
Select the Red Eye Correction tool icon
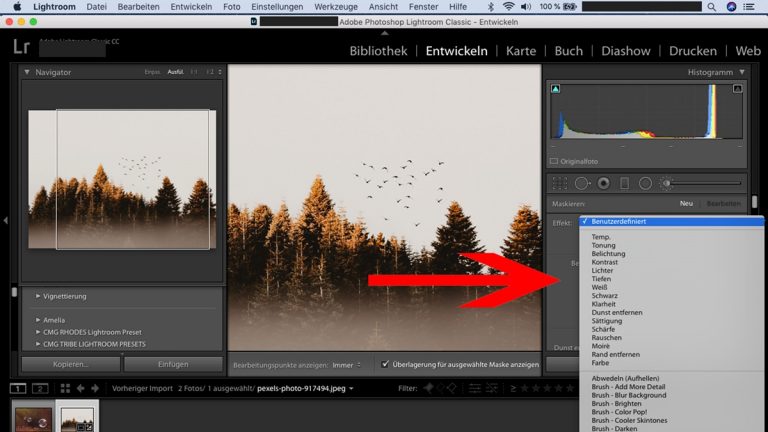[x=603, y=183]
